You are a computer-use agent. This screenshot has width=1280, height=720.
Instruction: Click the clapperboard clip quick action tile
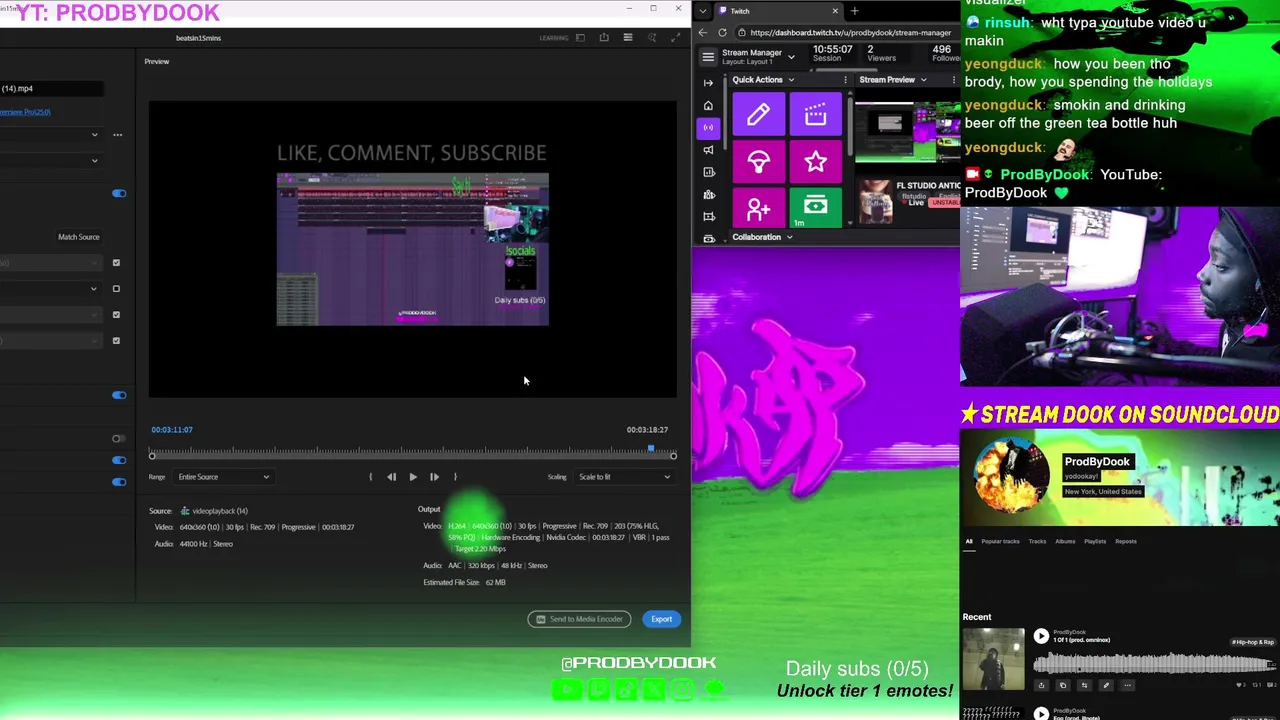(x=816, y=115)
